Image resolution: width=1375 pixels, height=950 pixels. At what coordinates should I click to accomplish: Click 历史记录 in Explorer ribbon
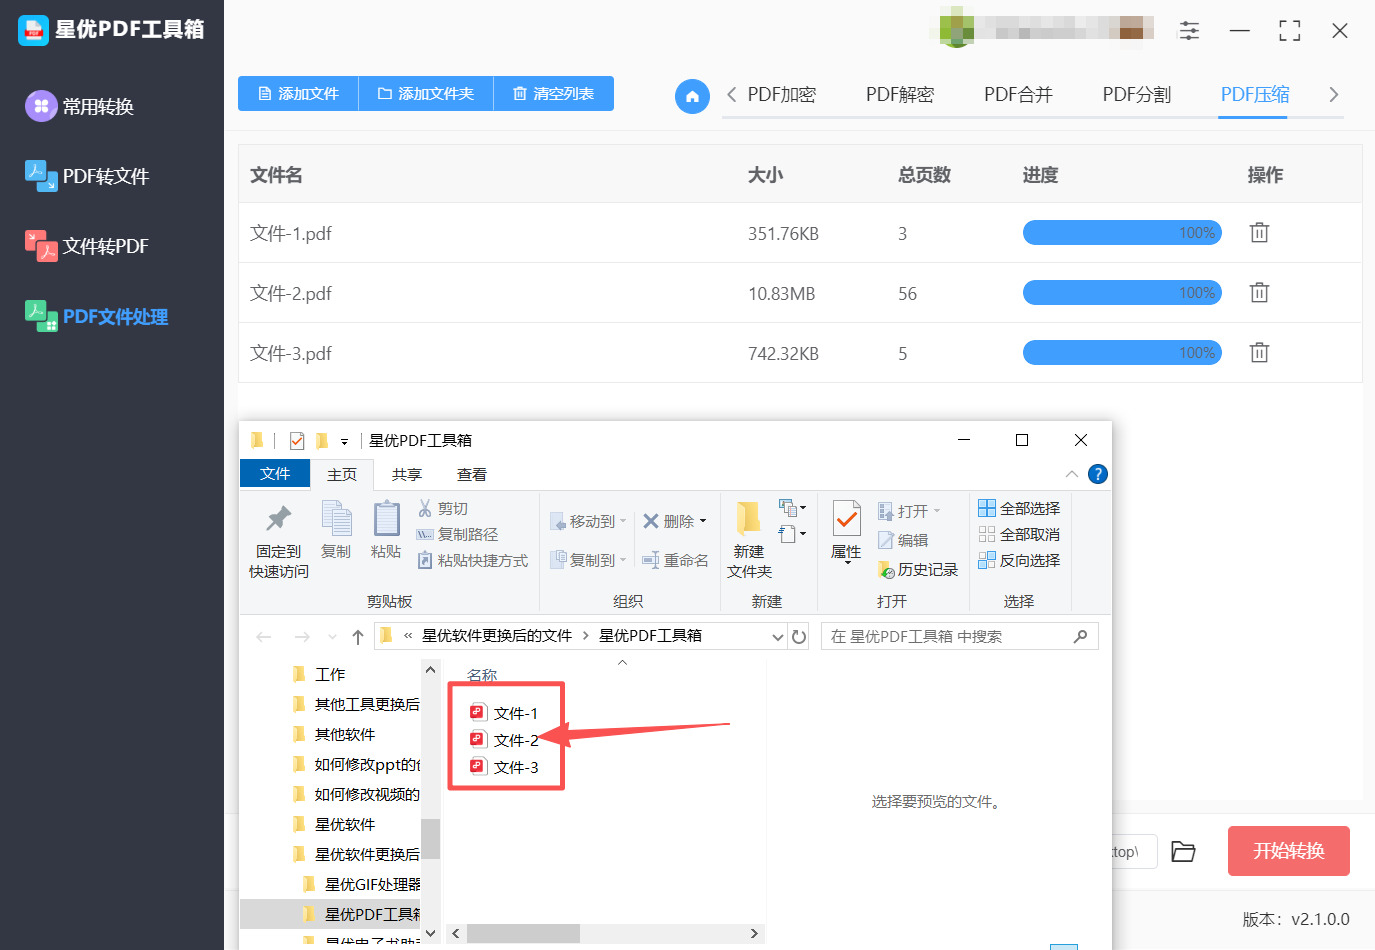tap(918, 569)
